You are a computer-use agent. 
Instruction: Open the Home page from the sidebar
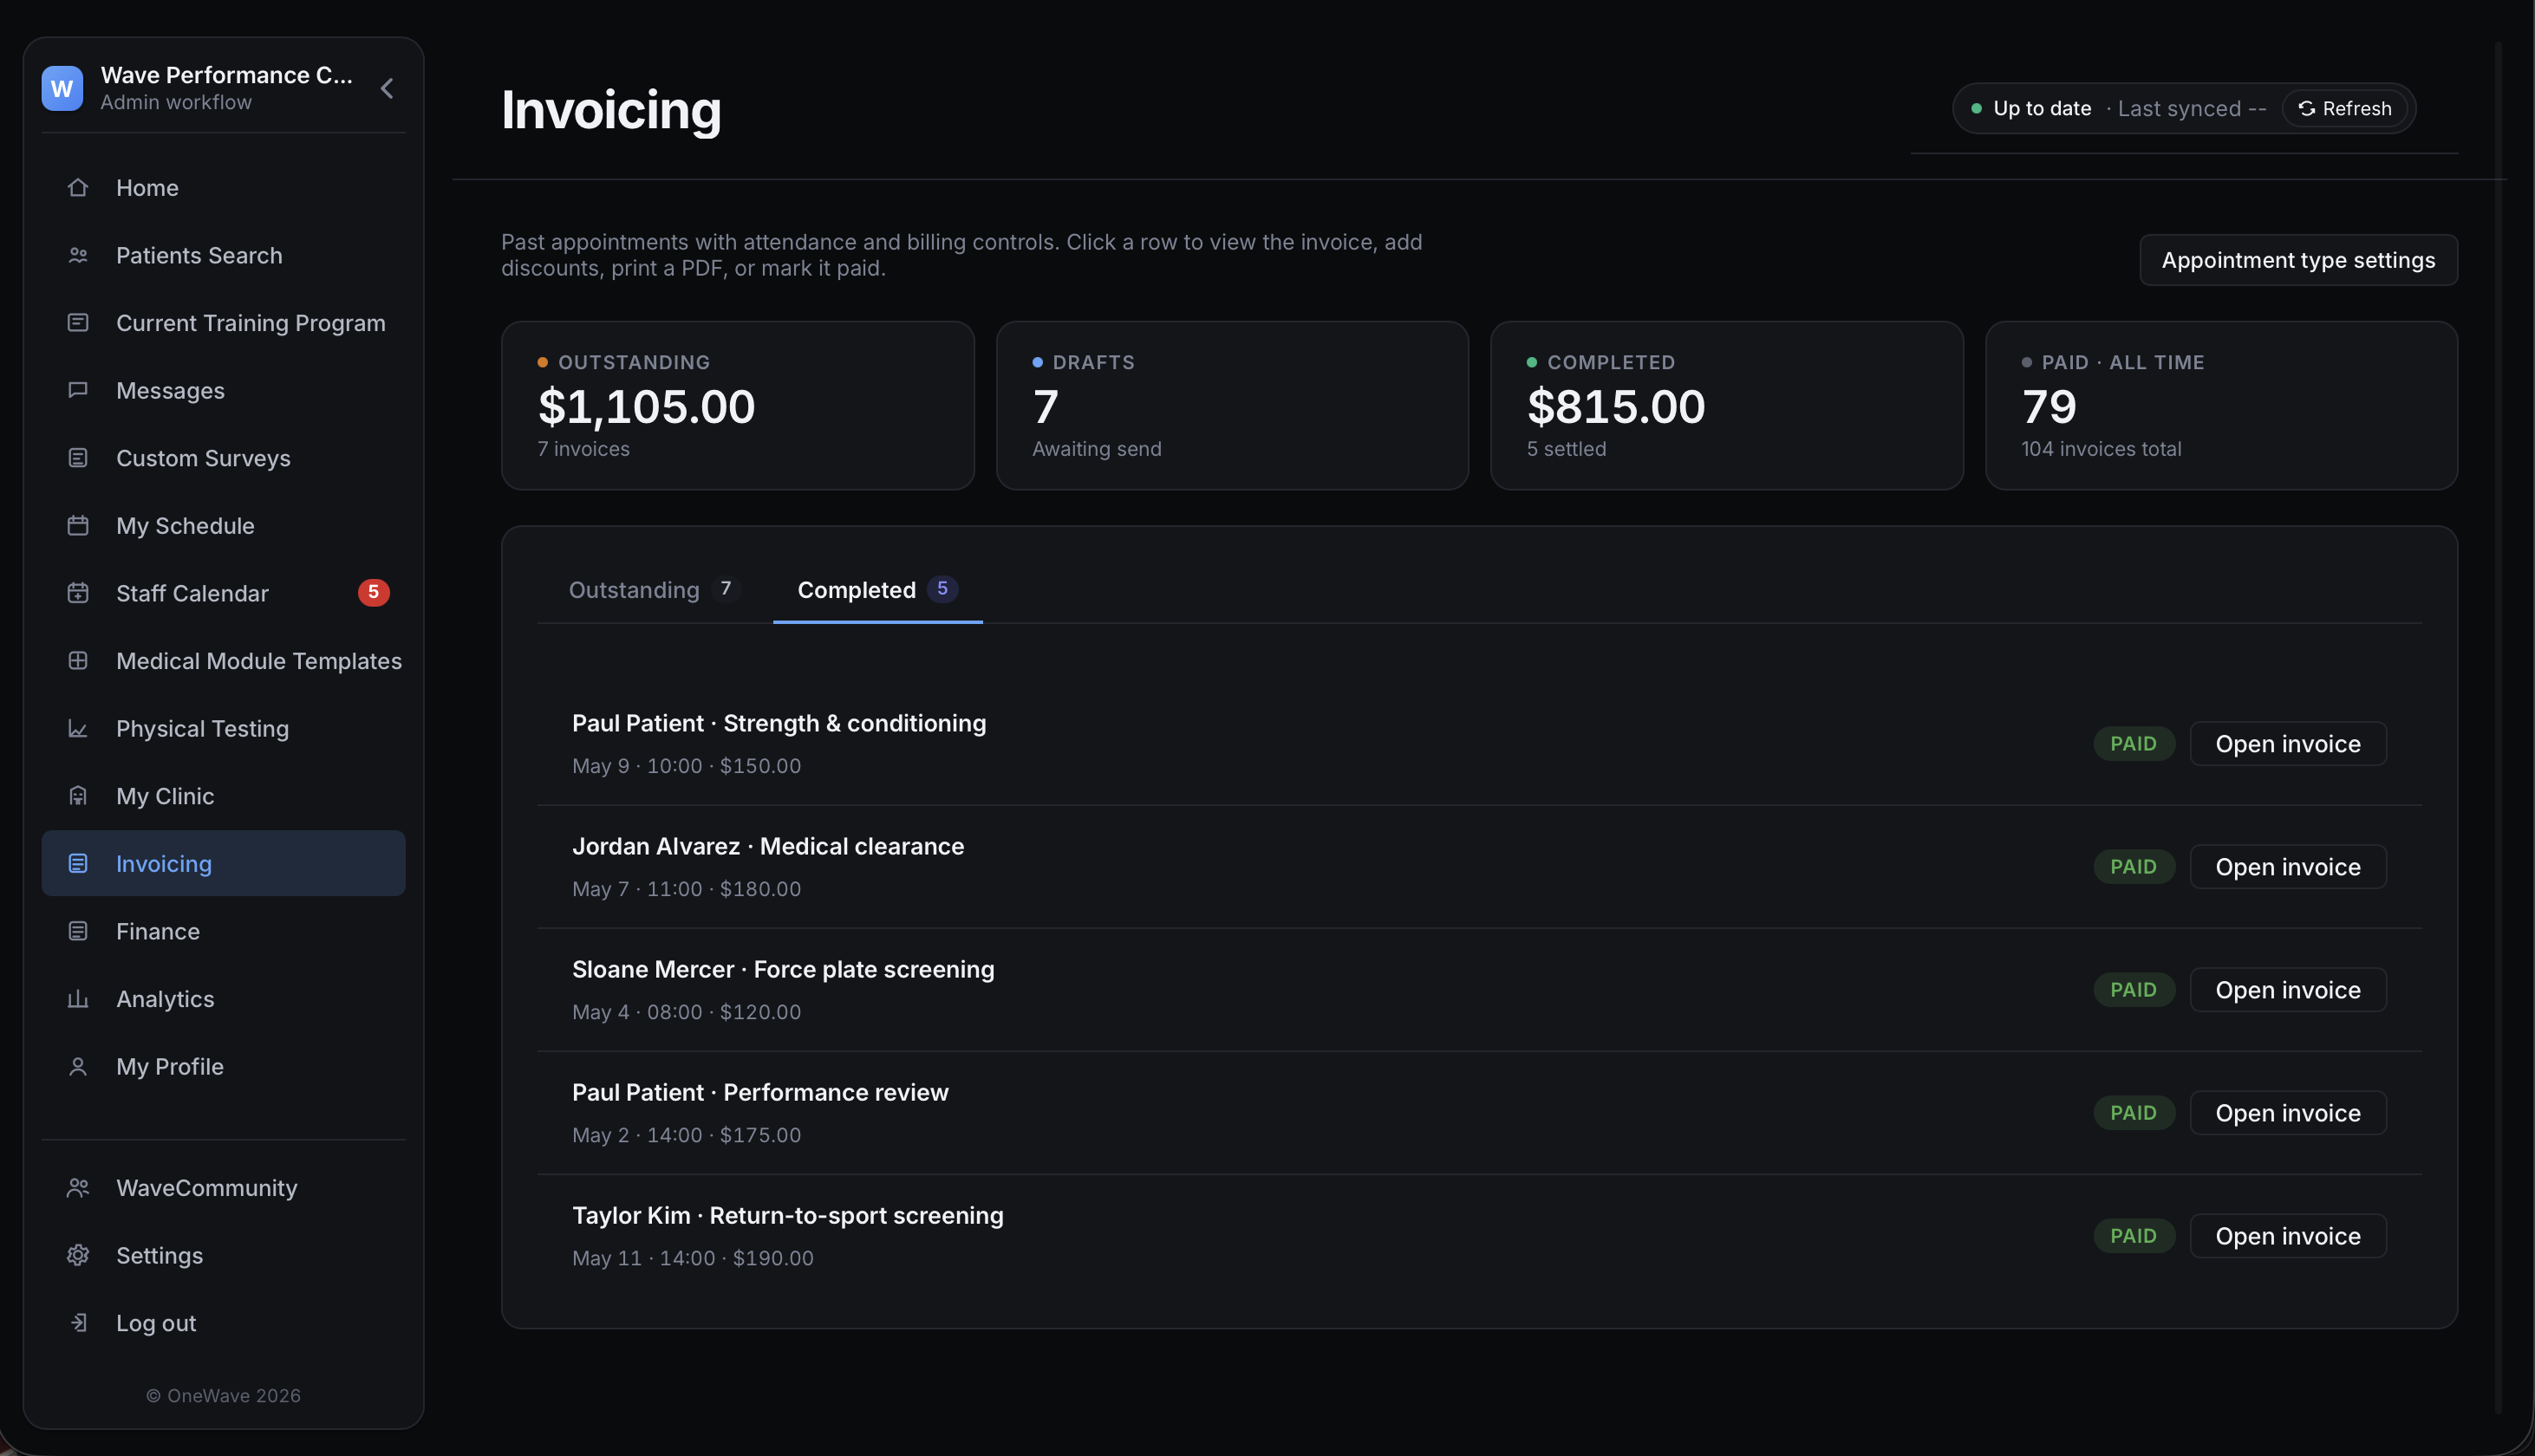tap(147, 187)
